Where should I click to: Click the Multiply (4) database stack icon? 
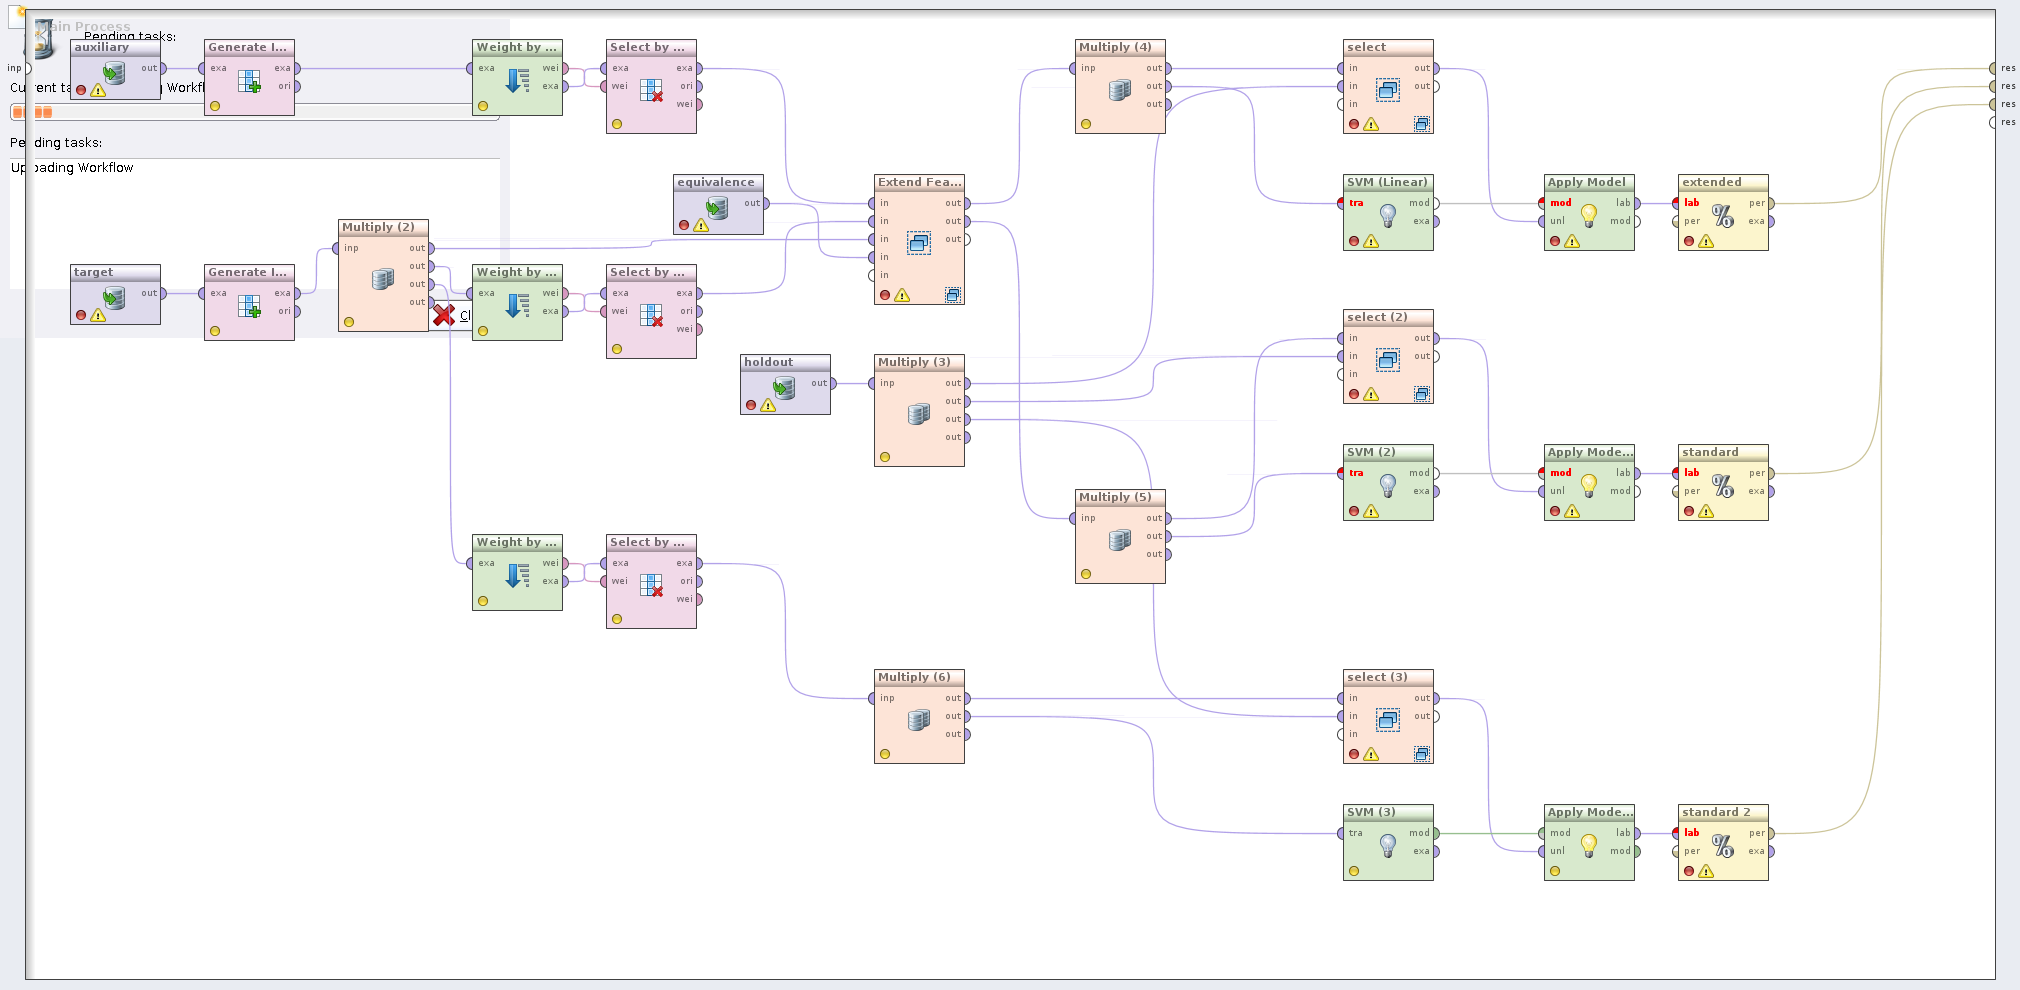tap(1120, 90)
